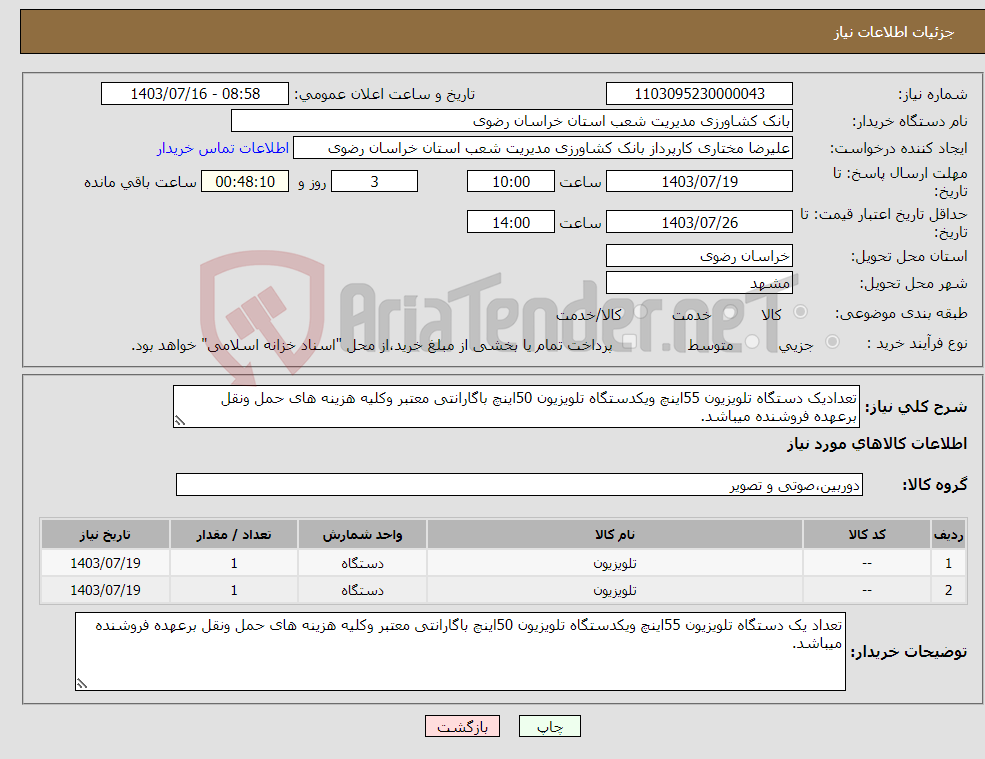
Task: Click the general need description textarea
Action: click(516, 407)
